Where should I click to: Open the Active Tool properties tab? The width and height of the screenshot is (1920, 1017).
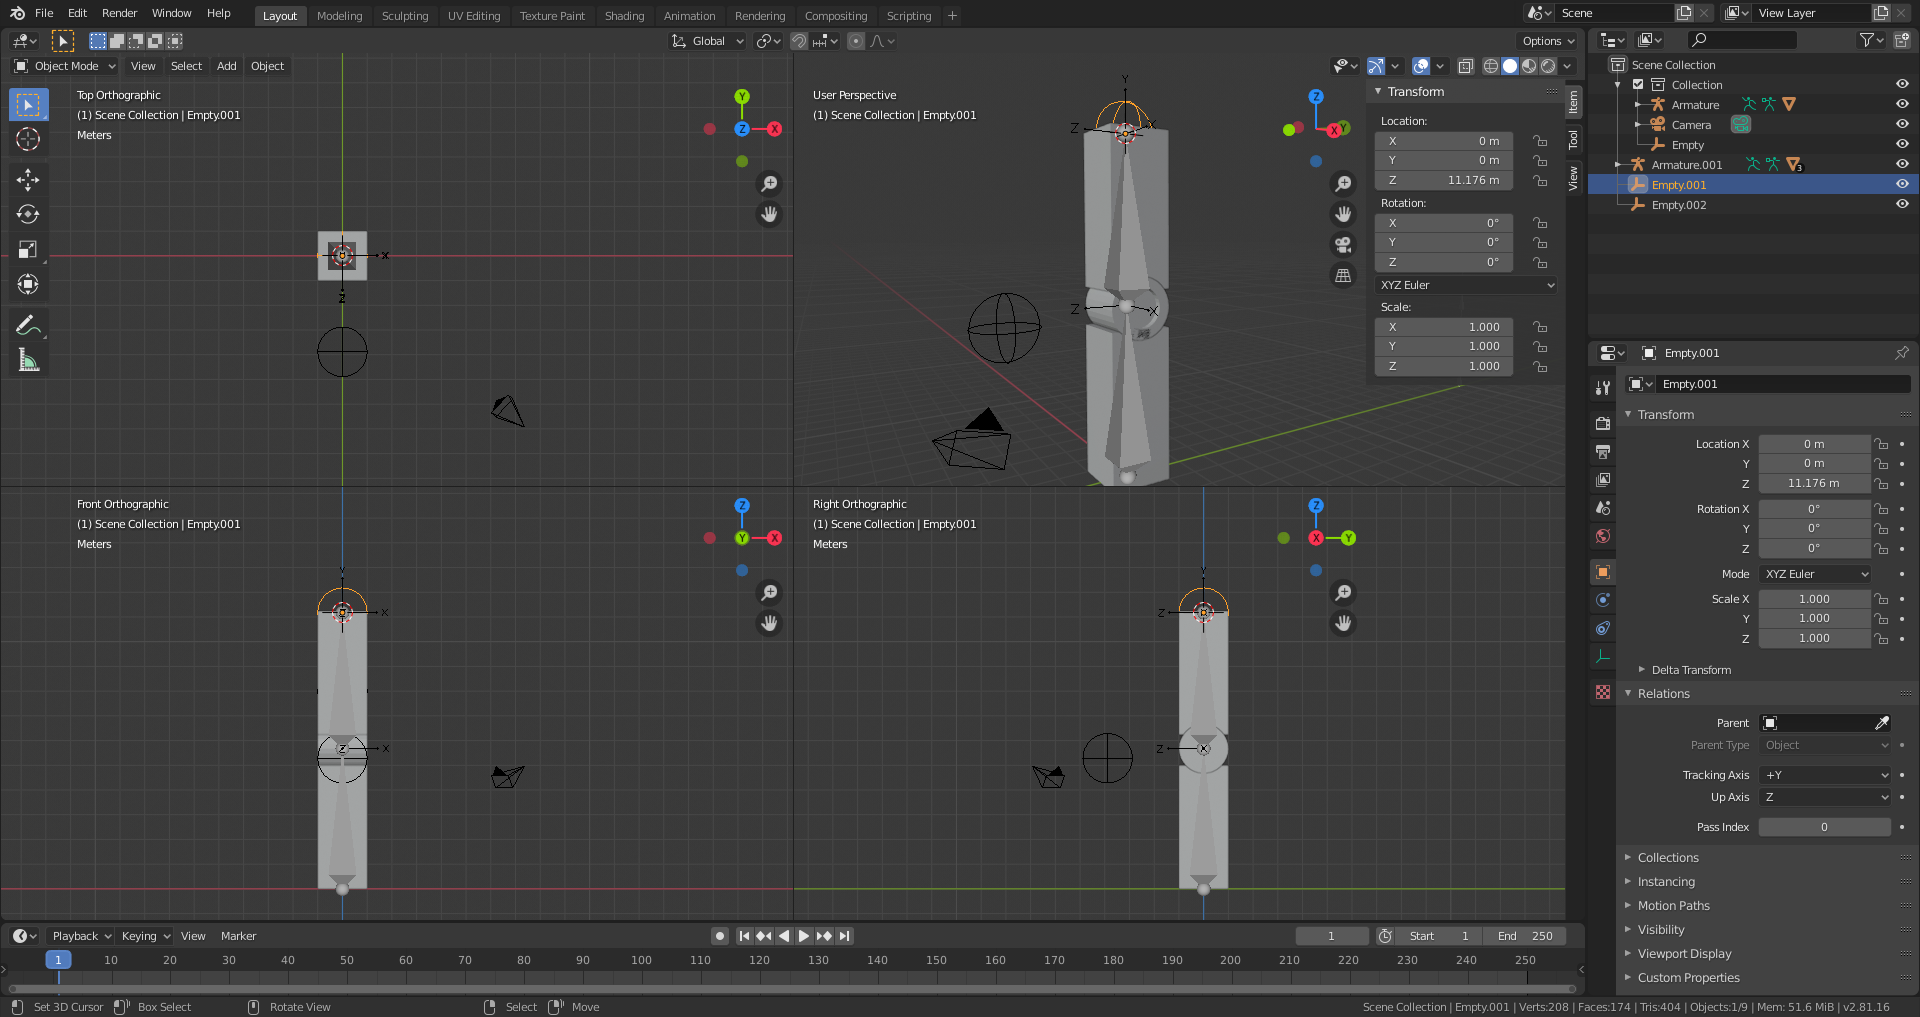pos(1603,387)
